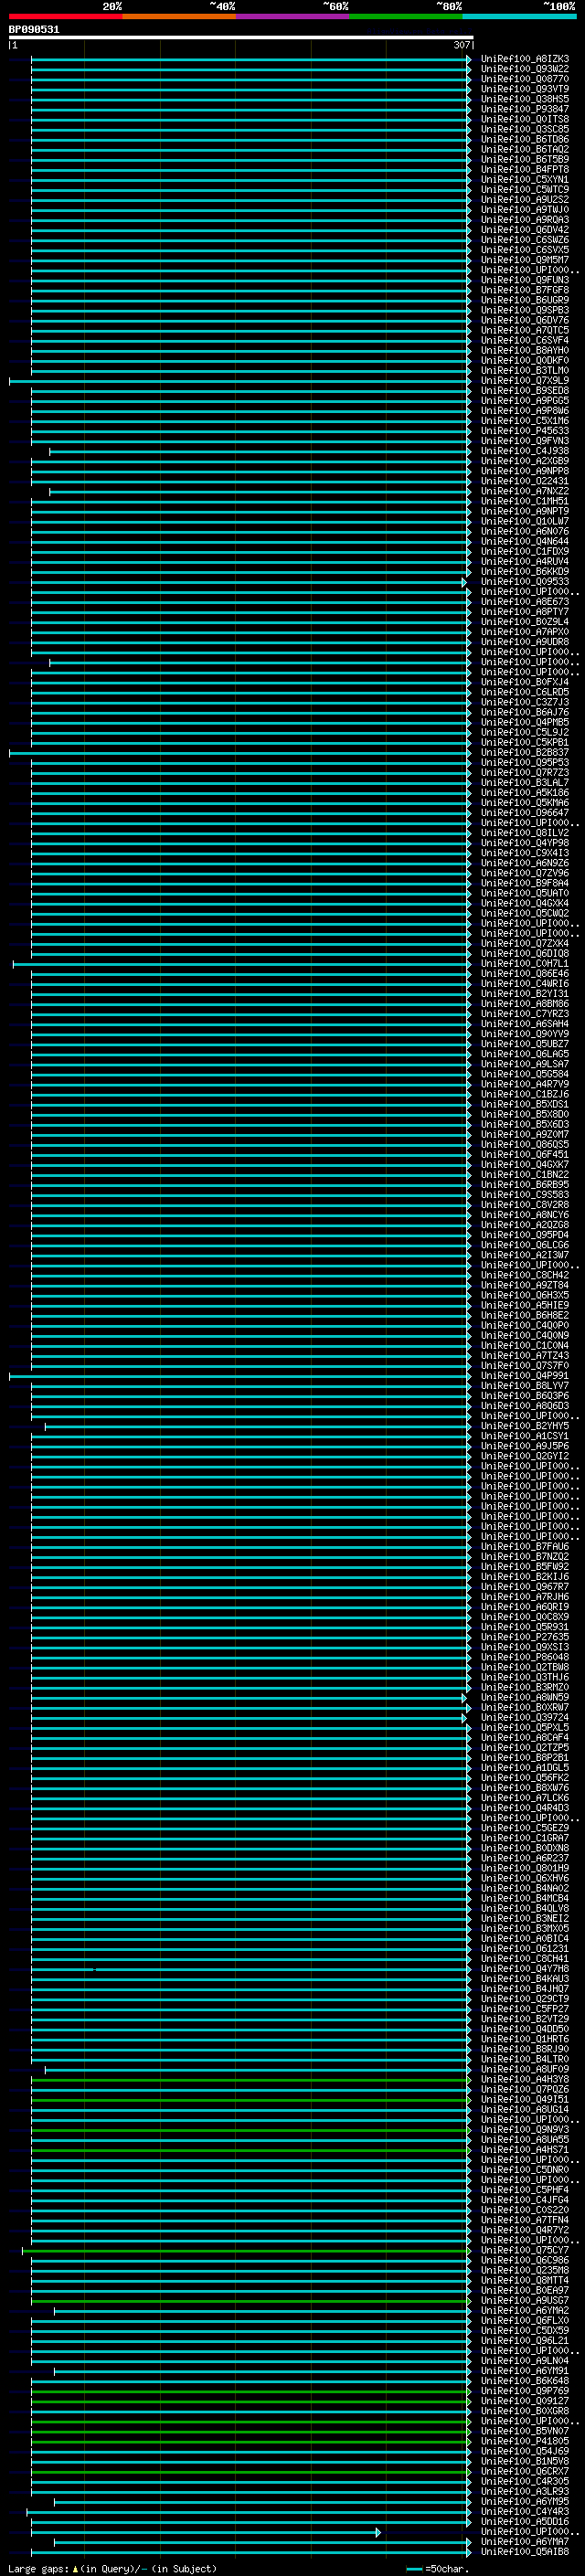Click the UniRef100_B2YHY5 label
585x2576 pixels.
(x=524, y=1426)
